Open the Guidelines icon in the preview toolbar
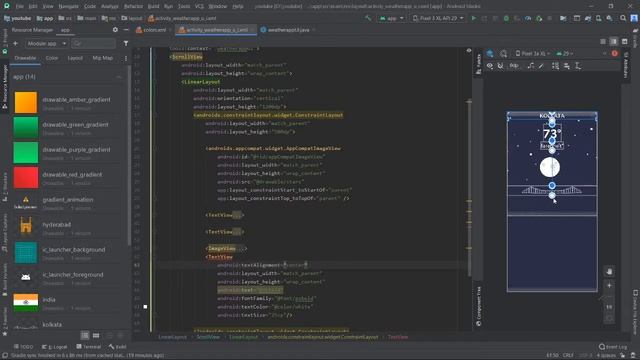640x360 pixels. 578,66
